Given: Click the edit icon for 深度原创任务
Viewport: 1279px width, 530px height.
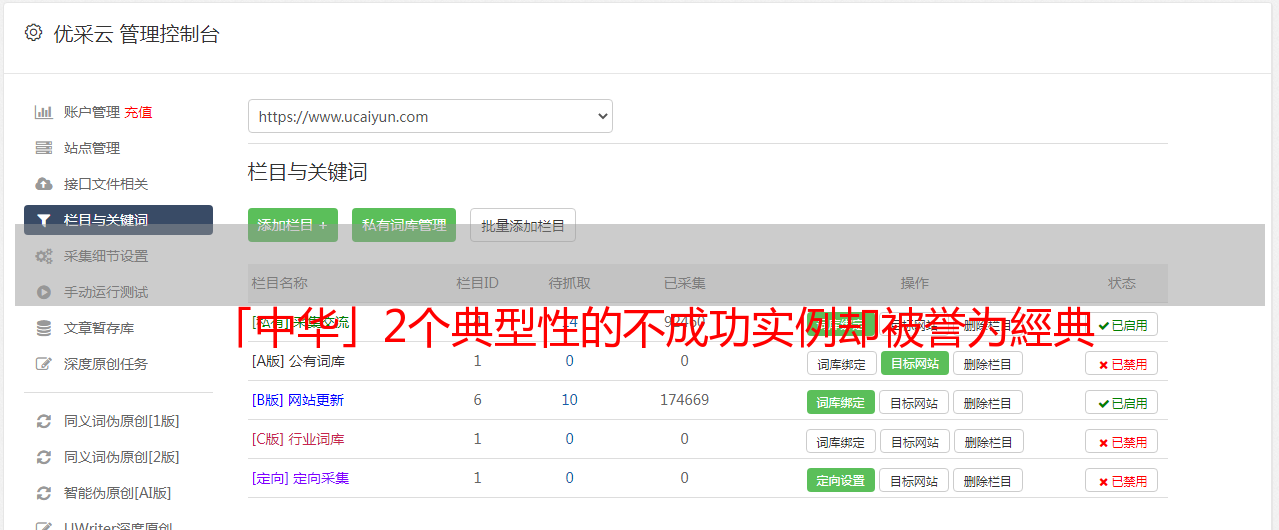Looking at the screenshot, I should click(43, 364).
